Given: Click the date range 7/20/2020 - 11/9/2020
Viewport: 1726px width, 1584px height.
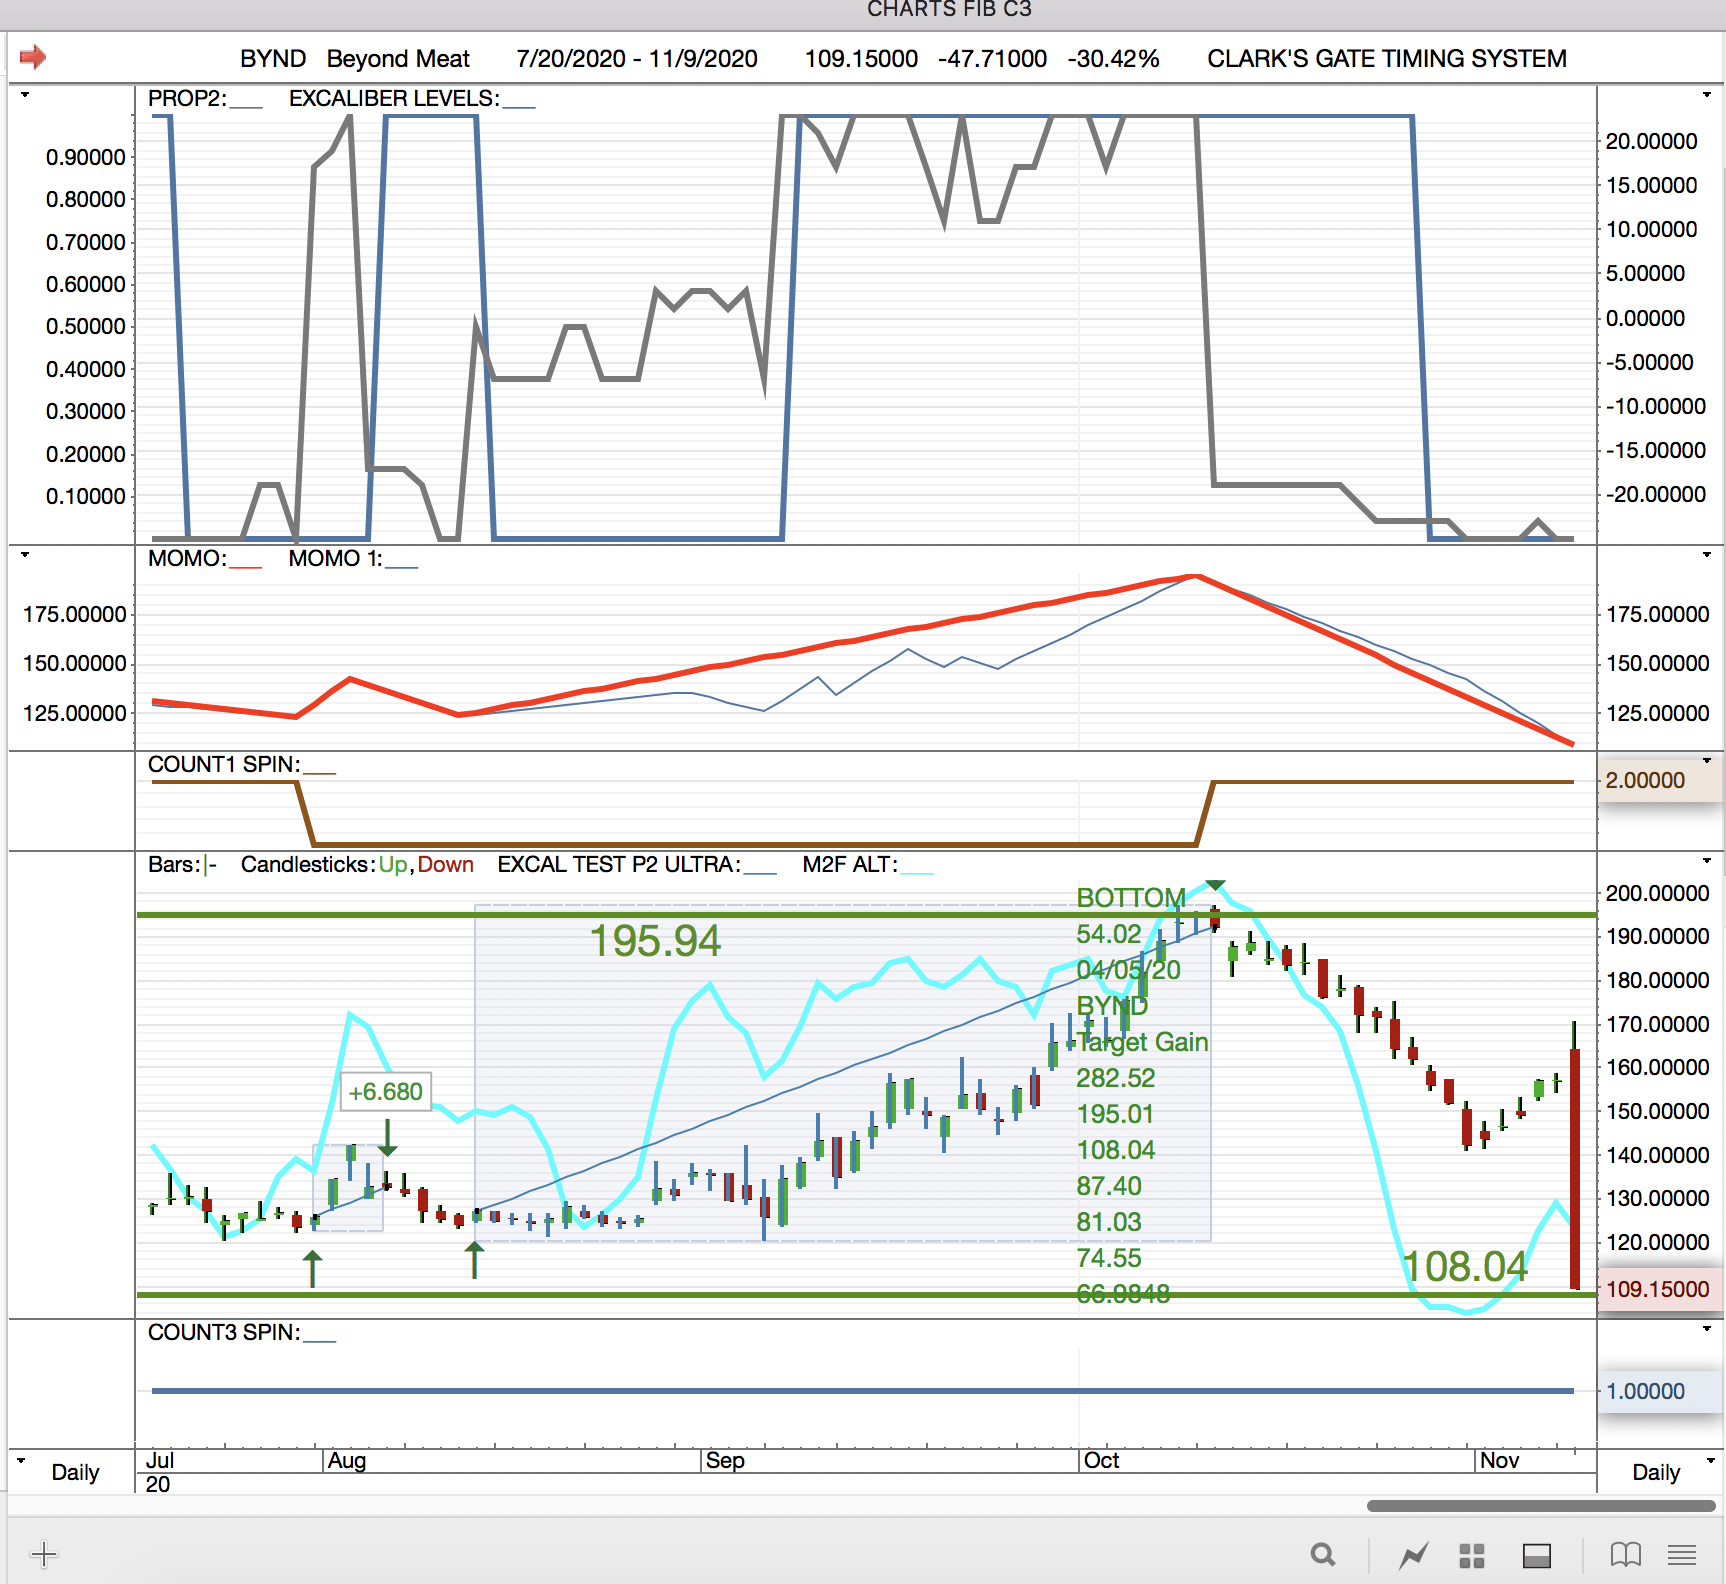Looking at the screenshot, I should click(x=636, y=59).
